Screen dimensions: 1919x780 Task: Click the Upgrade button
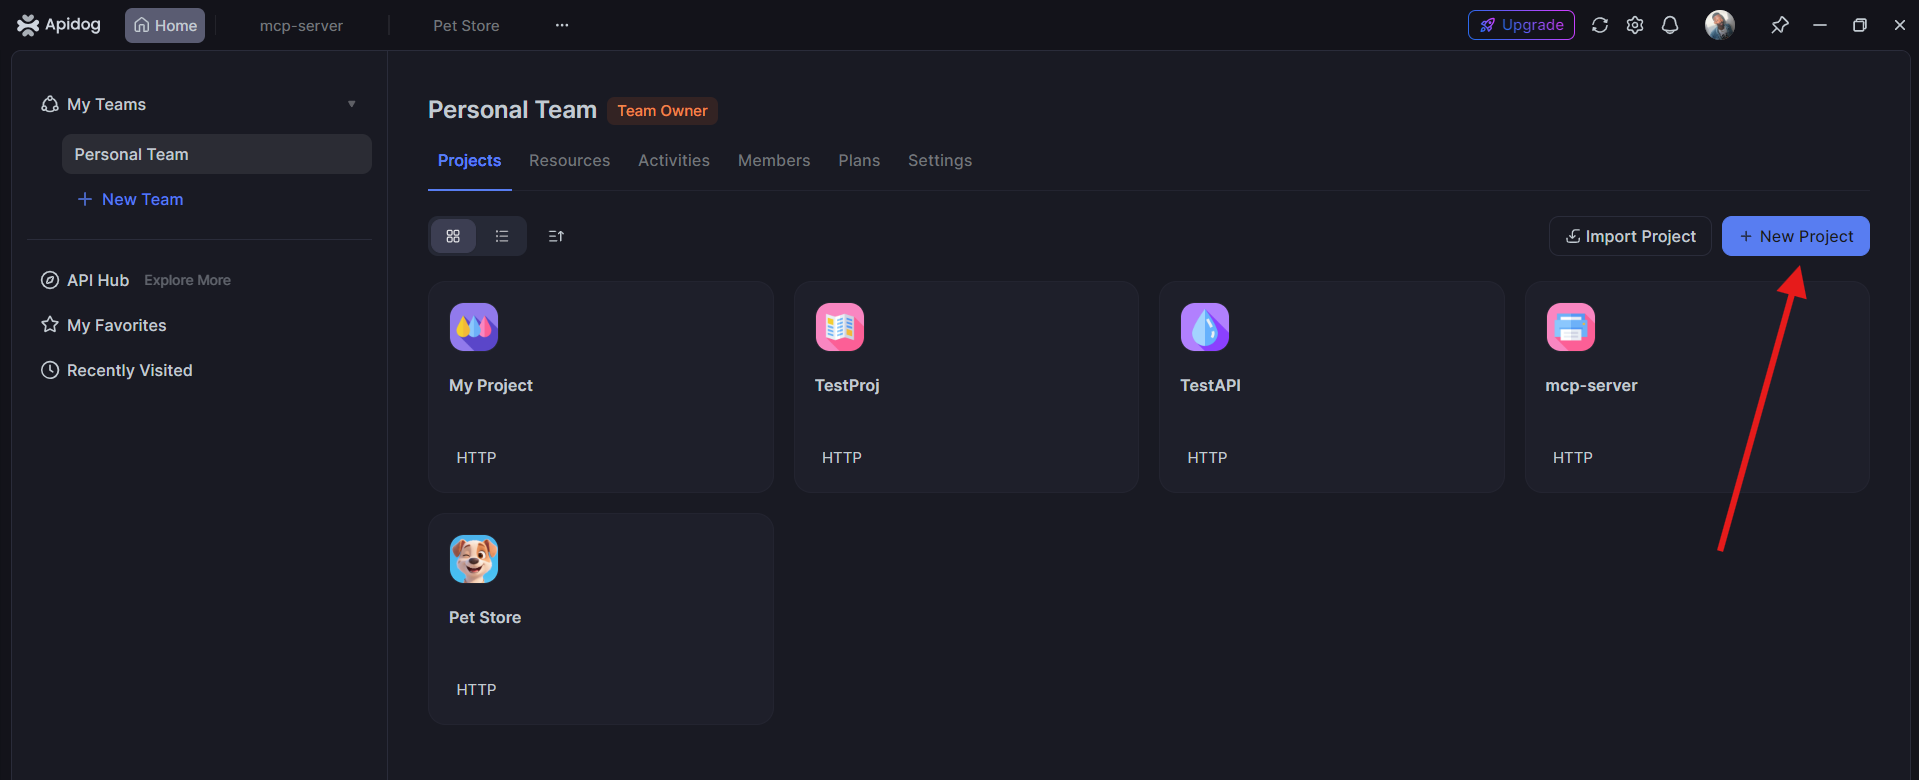pos(1521,25)
